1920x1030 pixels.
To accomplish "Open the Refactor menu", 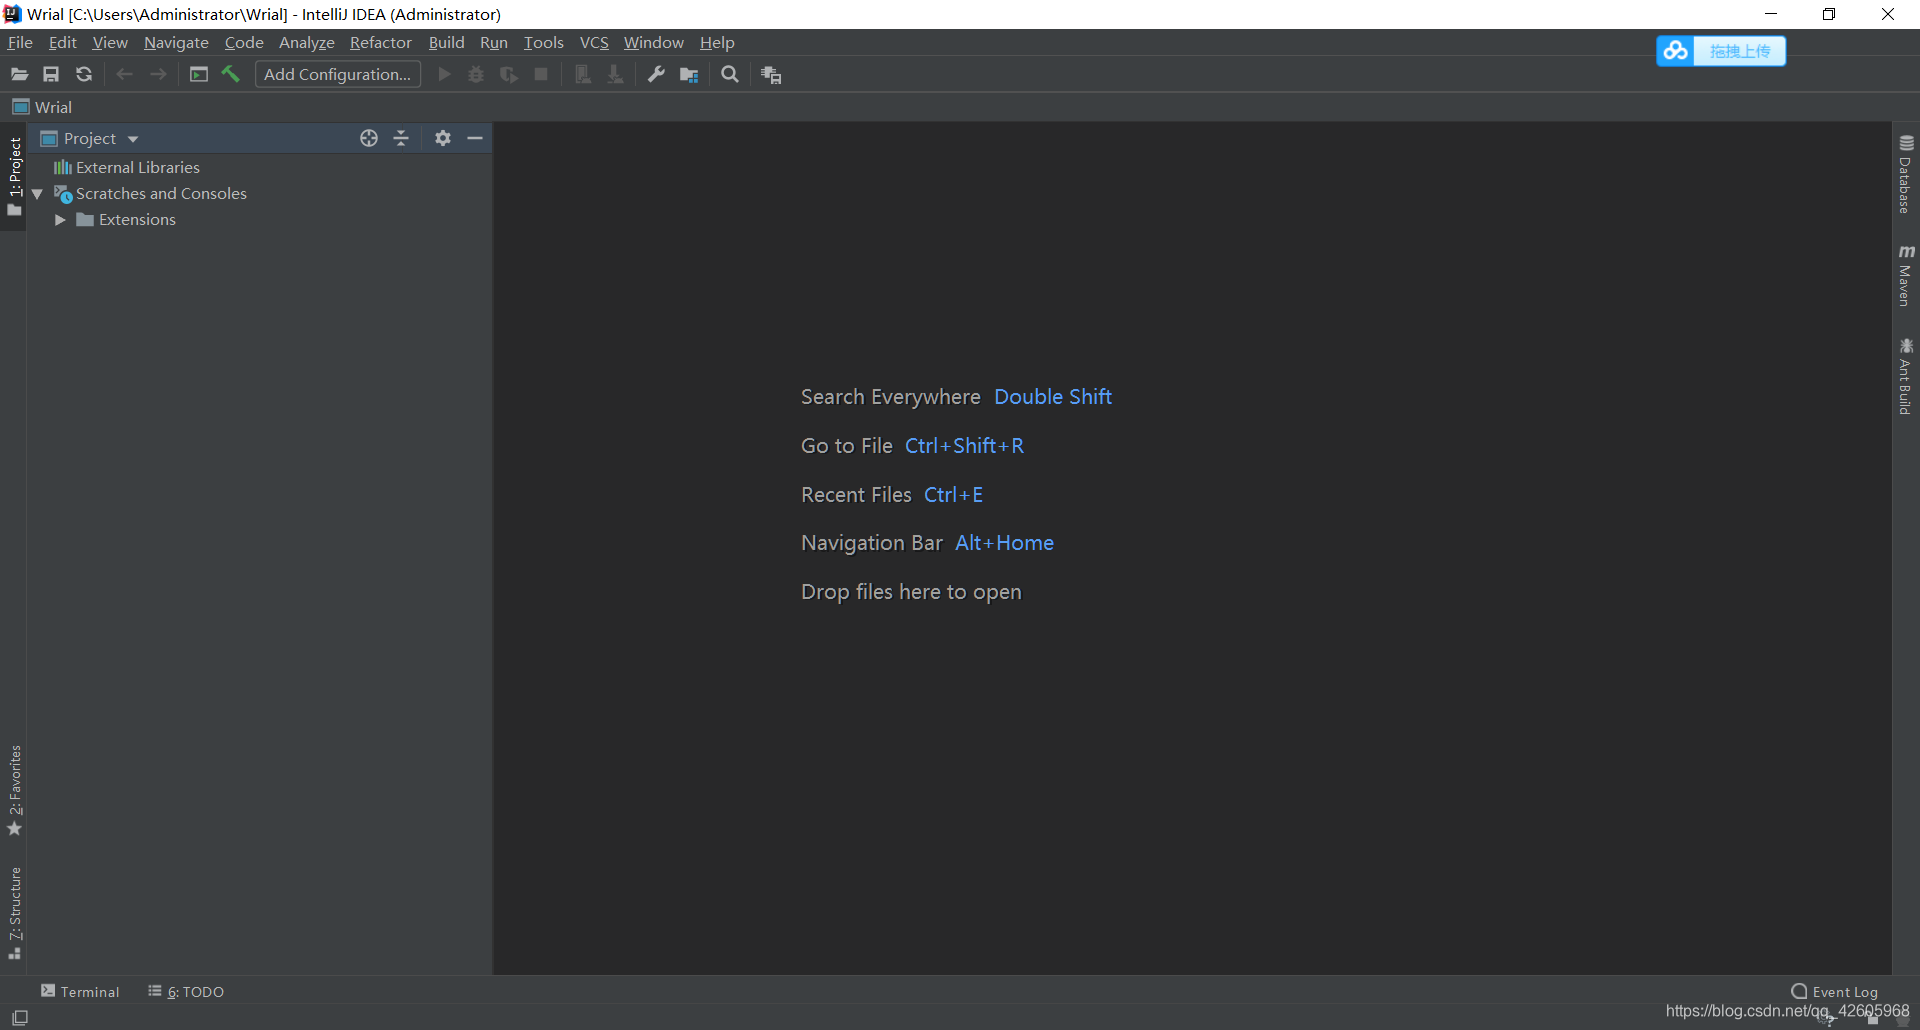I will pos(381,42).
